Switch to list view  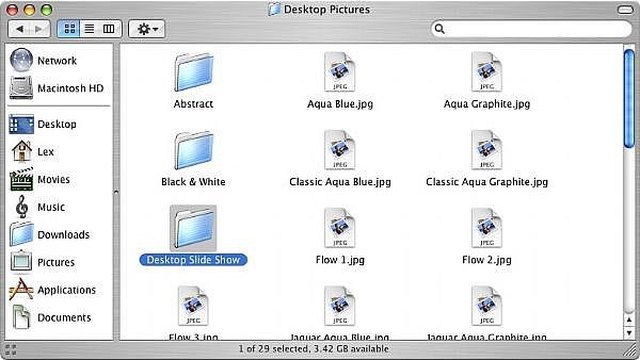(x=89, y=29)
